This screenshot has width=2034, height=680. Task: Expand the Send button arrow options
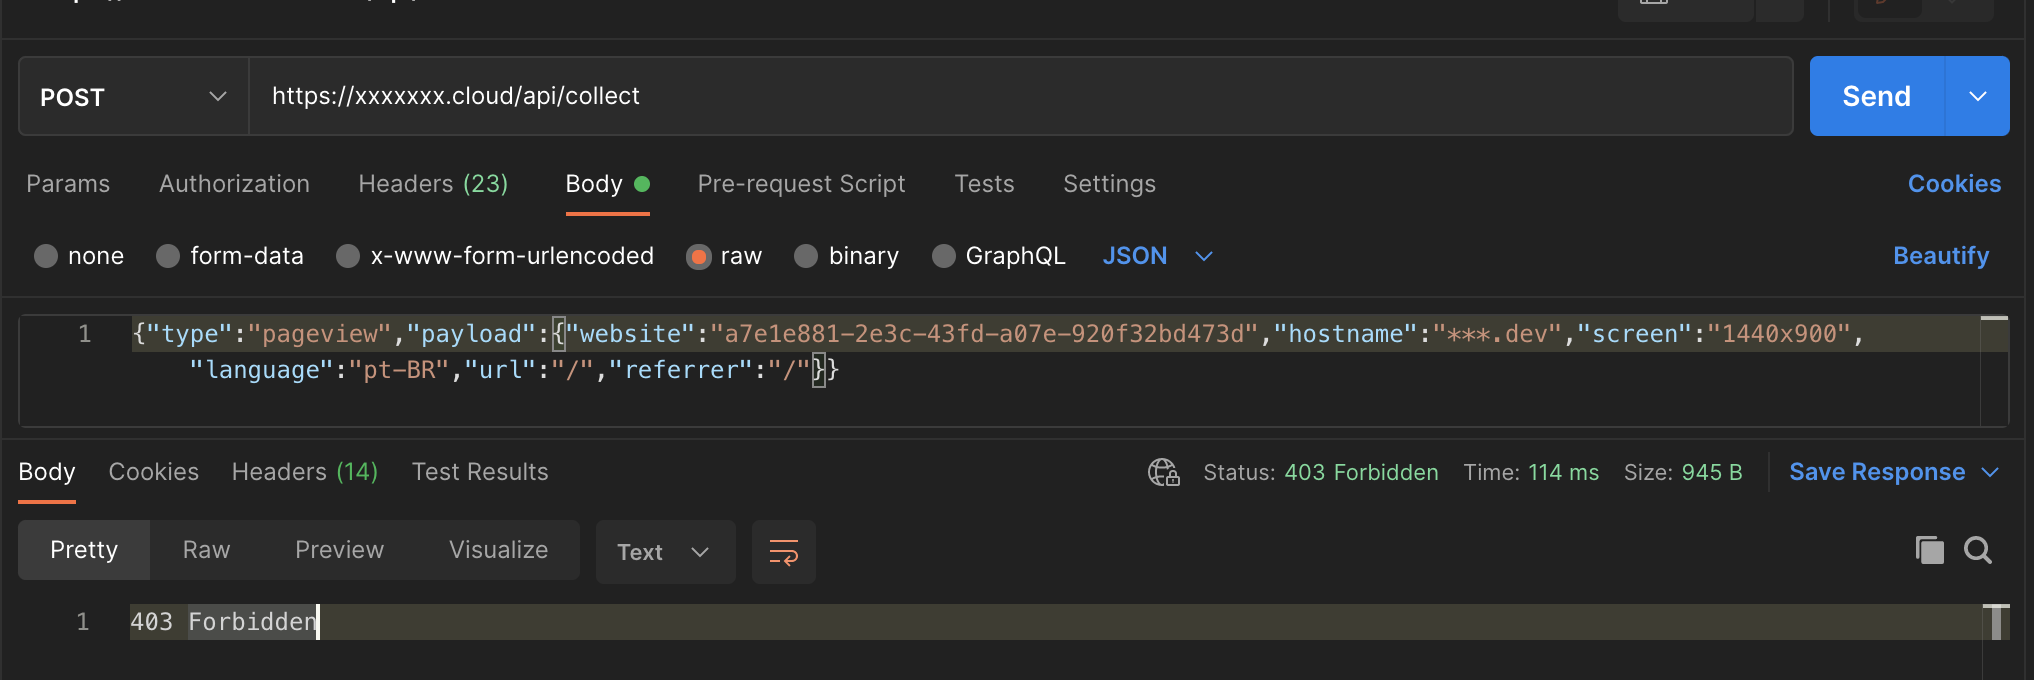(1977, 96)
